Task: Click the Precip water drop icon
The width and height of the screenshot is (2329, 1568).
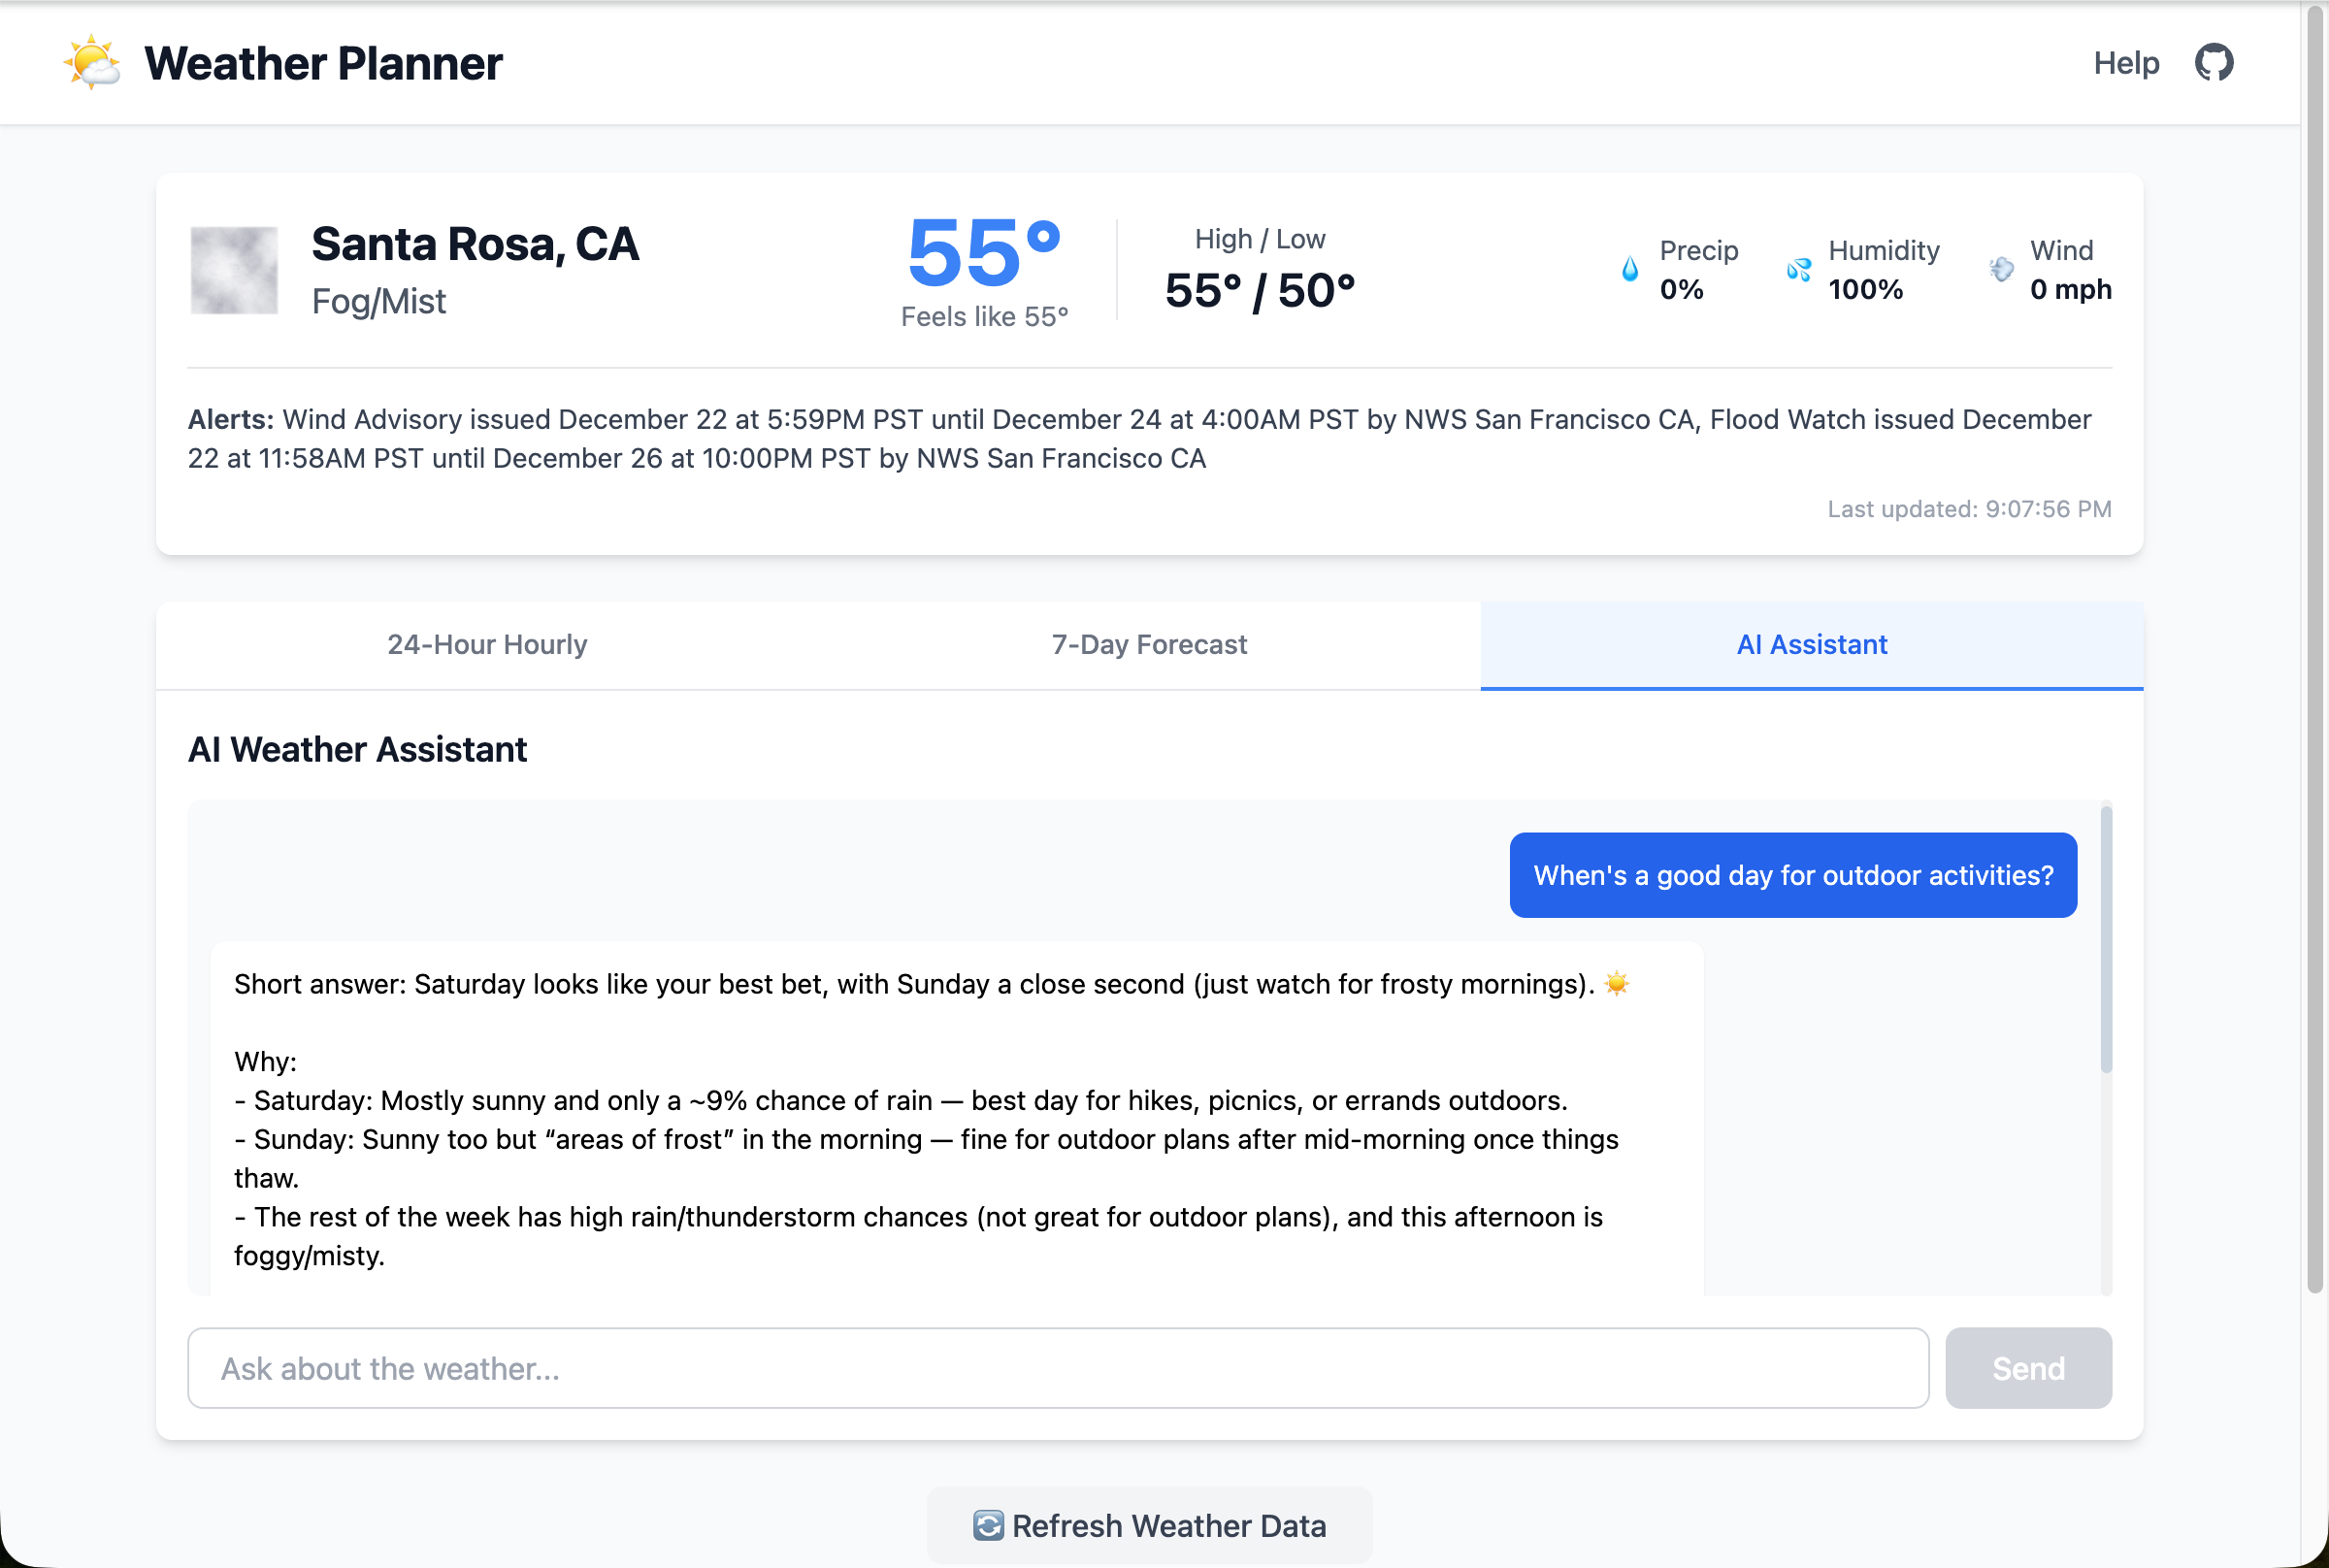Action: [x=1629, y=269]
